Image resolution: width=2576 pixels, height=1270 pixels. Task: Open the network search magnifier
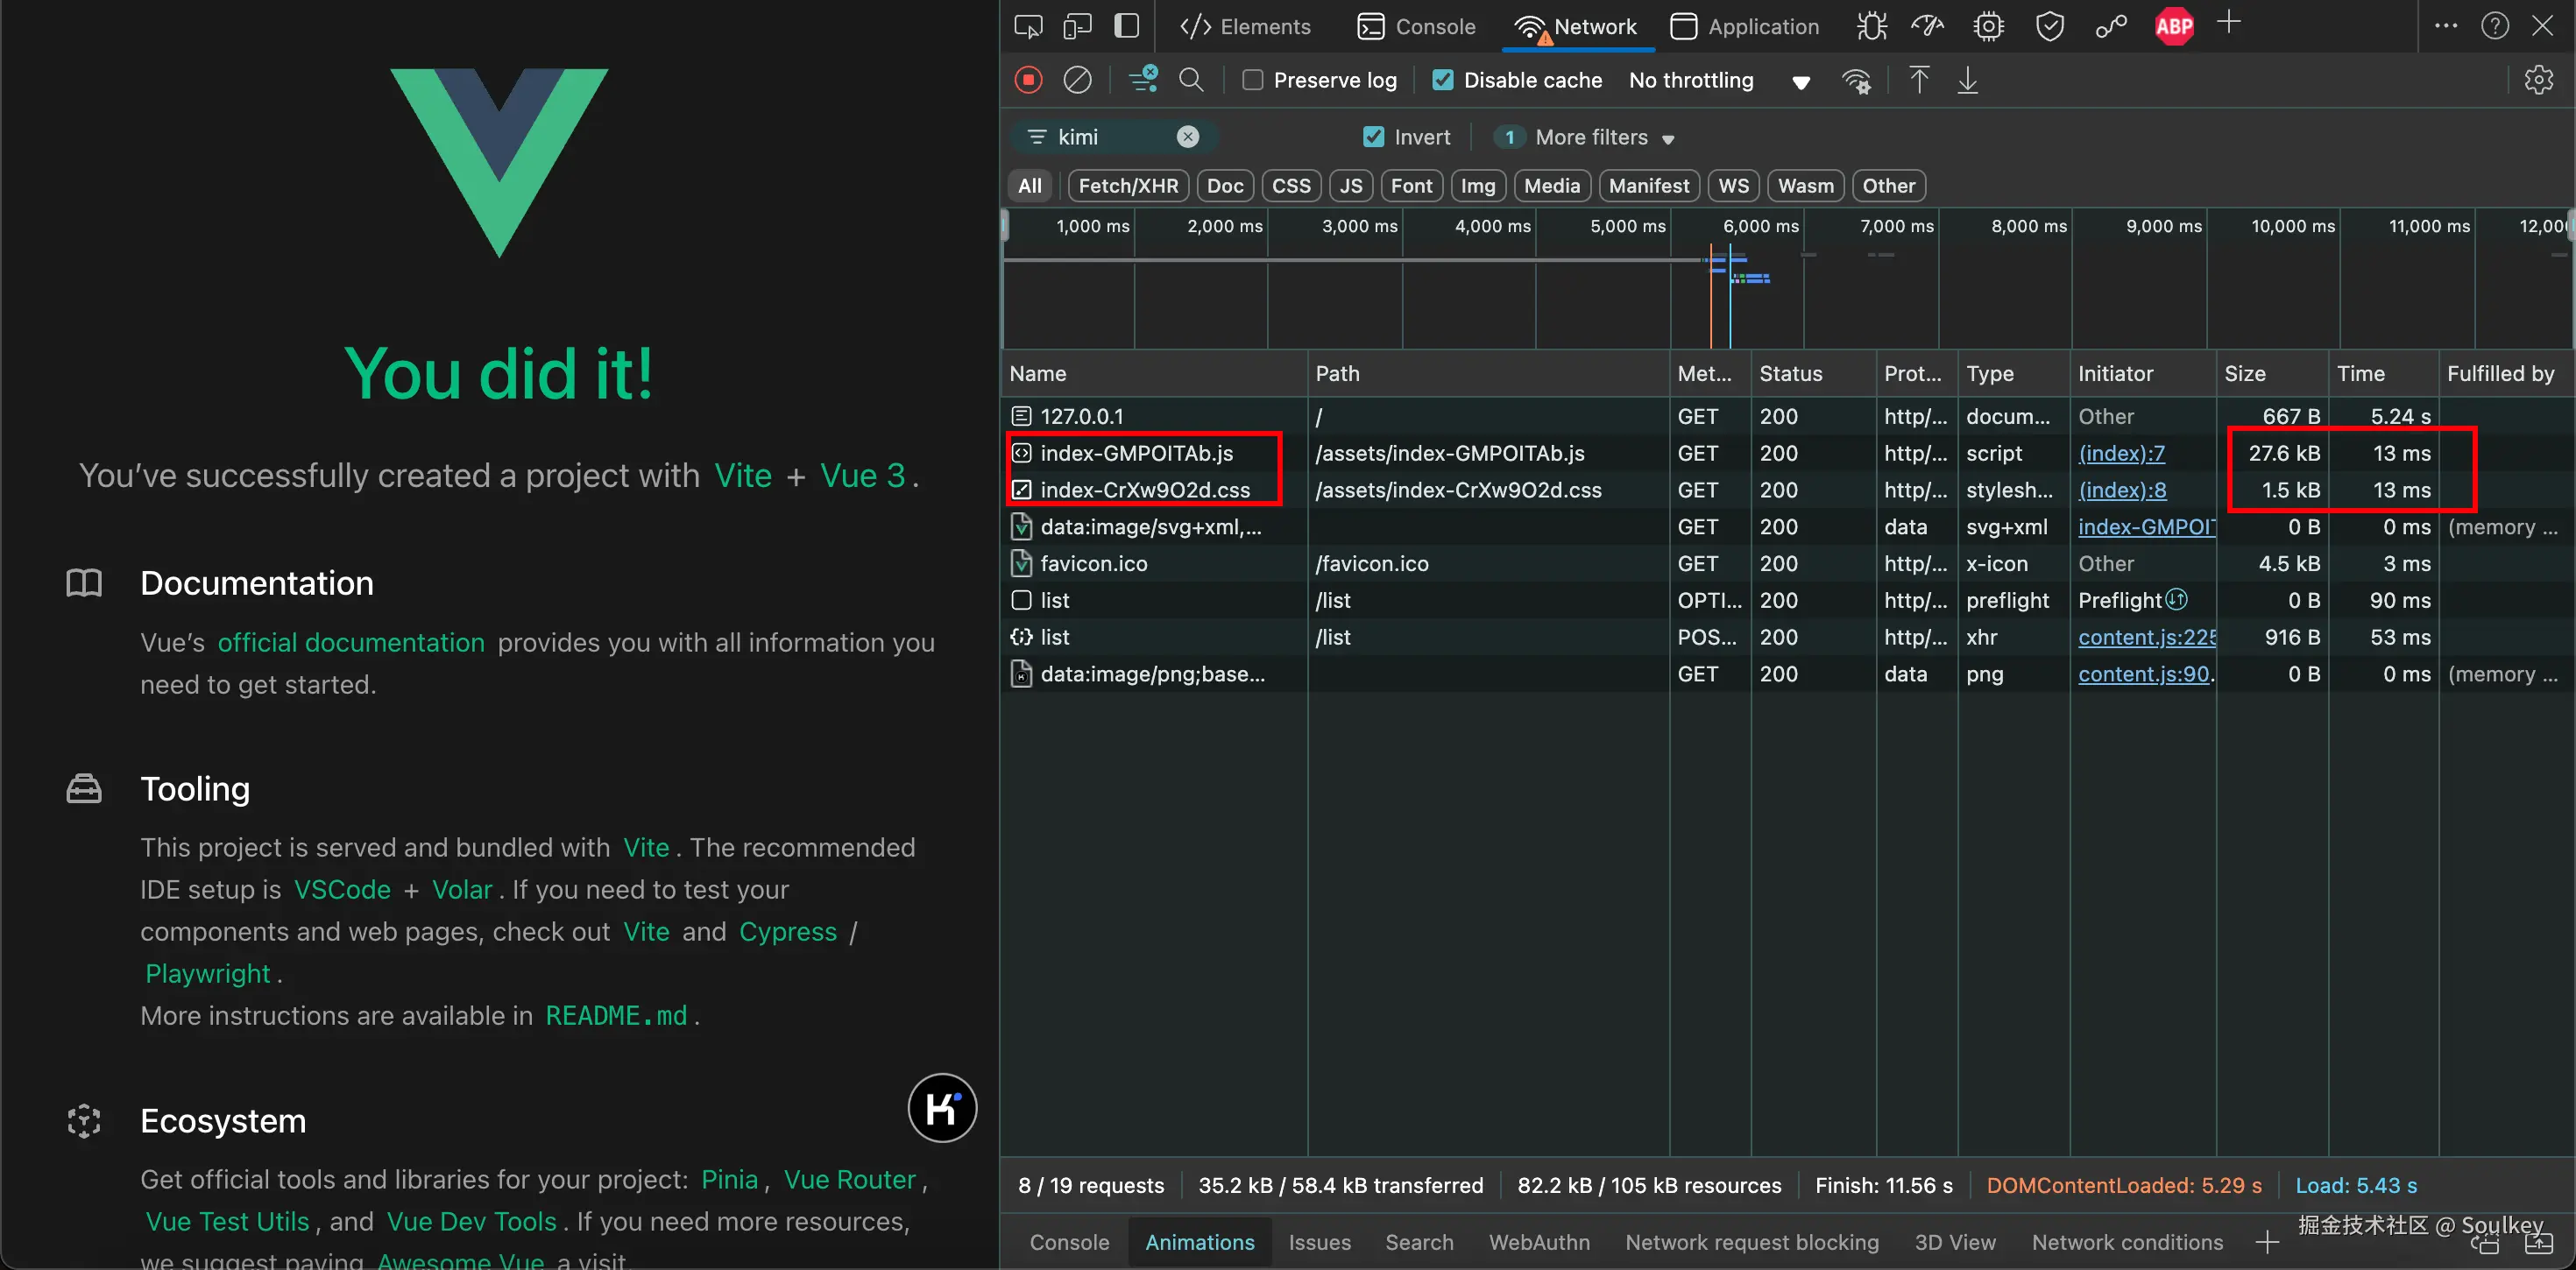point(1191,80)
